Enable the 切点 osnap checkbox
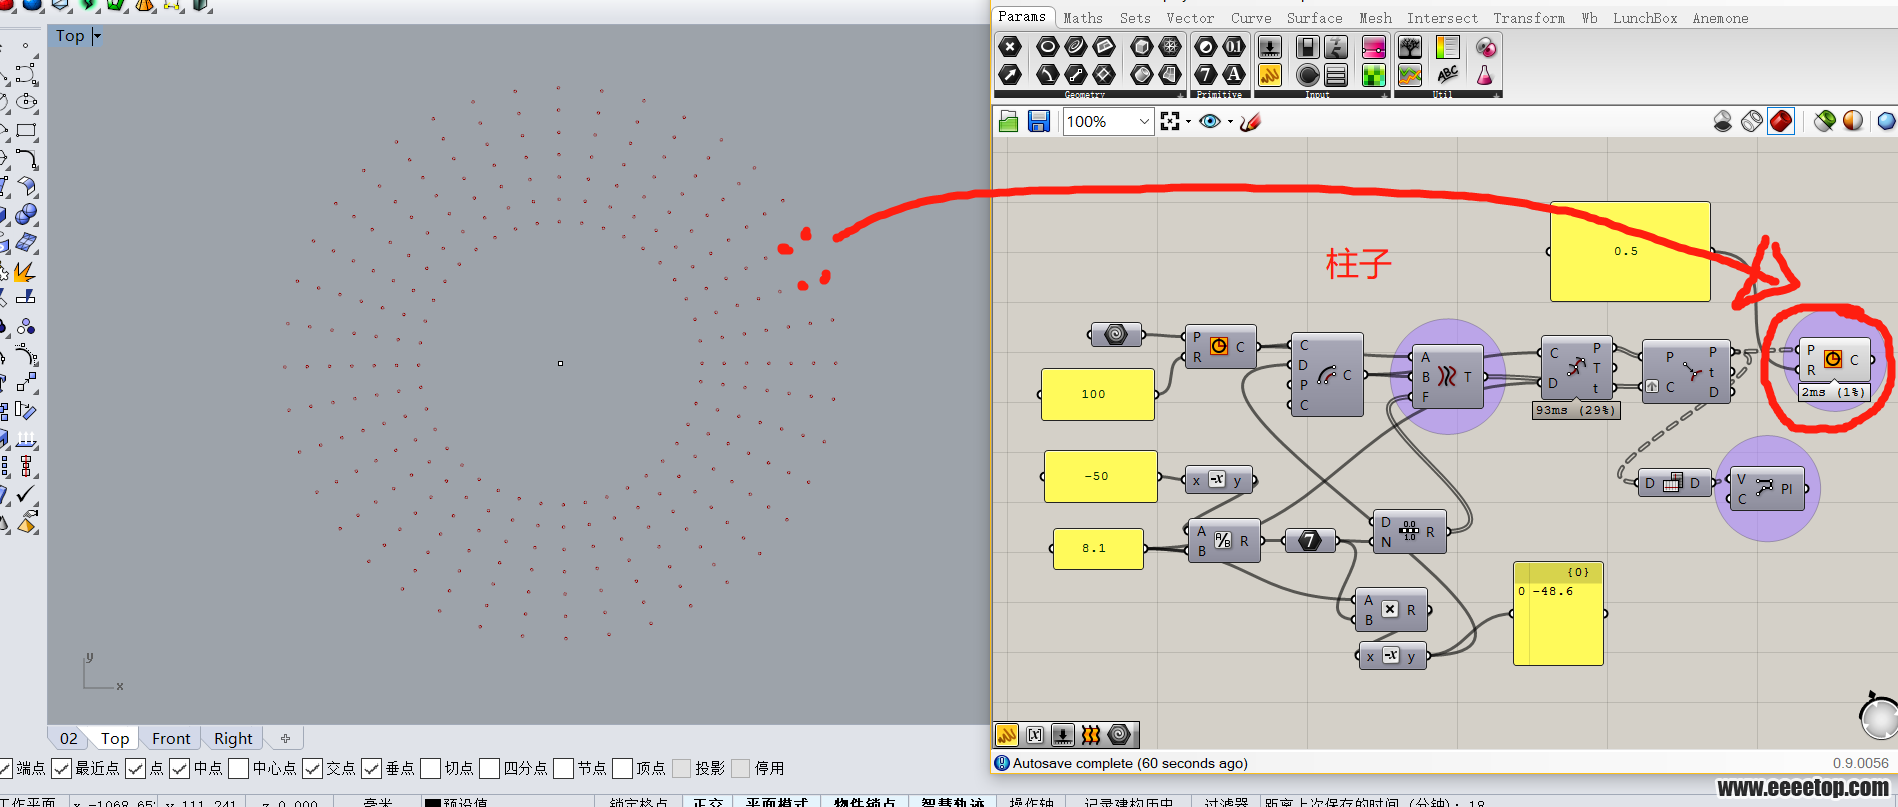The image size is (1898, 807). 431,768
